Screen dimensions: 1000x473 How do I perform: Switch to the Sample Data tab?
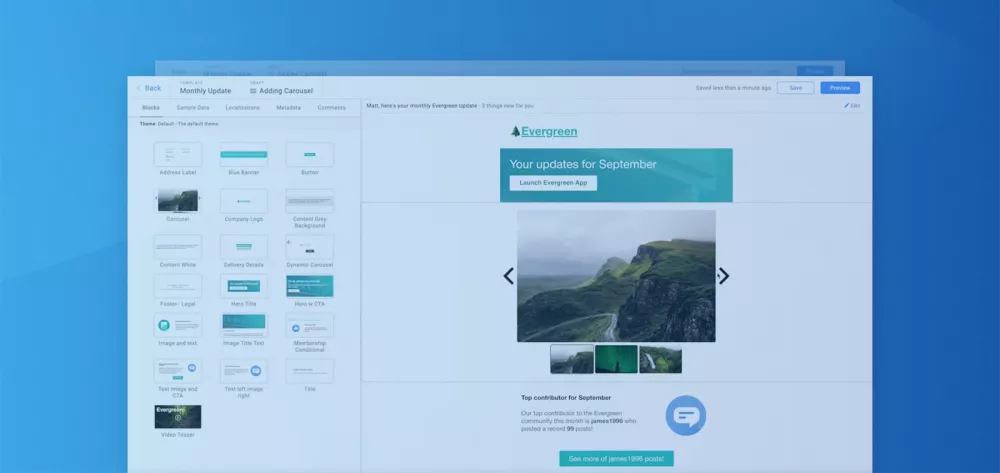[x=193, y=108]
